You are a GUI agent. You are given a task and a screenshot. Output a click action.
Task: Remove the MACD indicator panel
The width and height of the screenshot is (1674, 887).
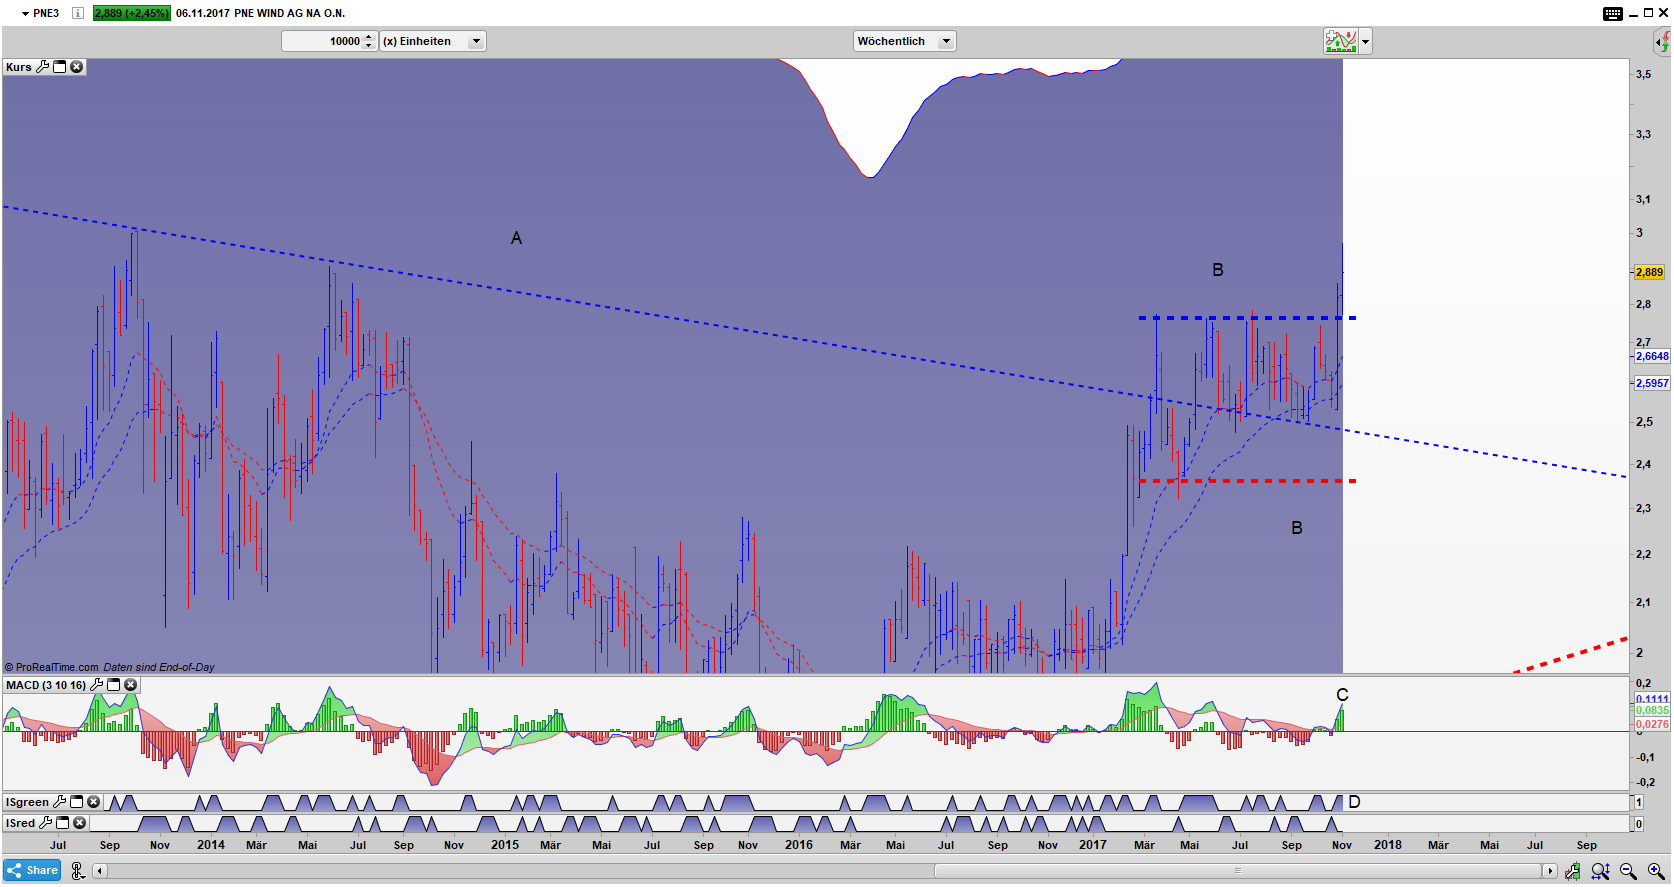pyautogui.click(x=130, y=685)
